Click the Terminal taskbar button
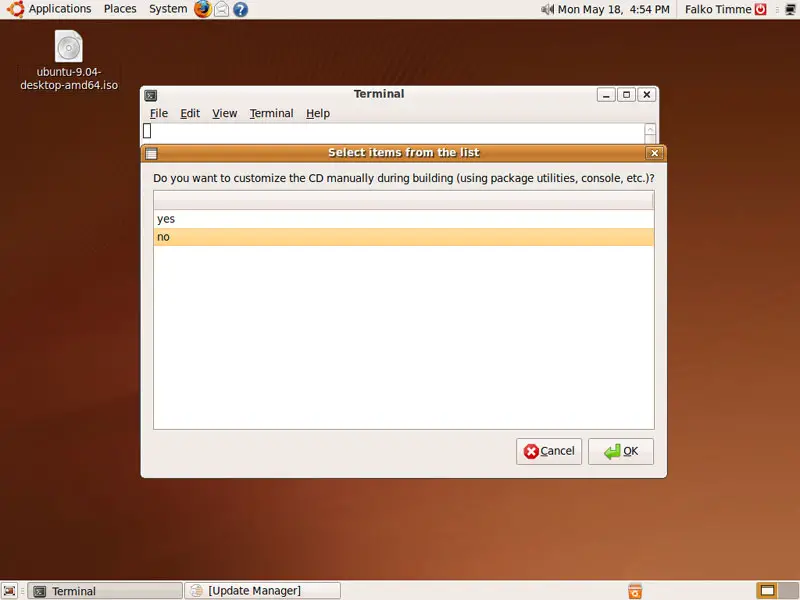800x600 pixels. [x=105, y=591]
